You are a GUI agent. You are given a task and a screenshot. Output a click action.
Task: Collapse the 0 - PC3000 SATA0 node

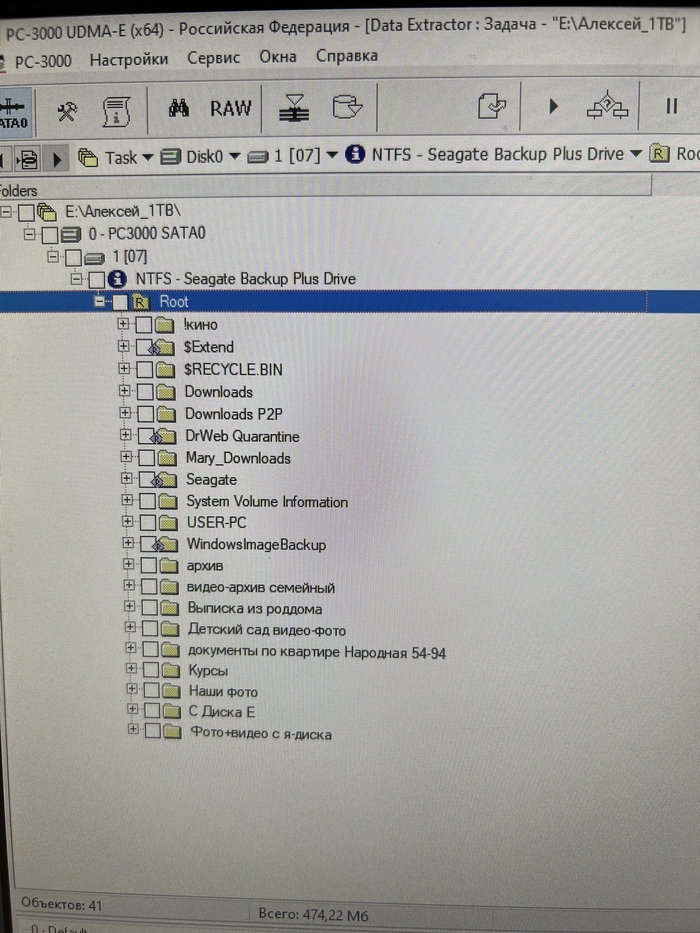tap(29, 233)
